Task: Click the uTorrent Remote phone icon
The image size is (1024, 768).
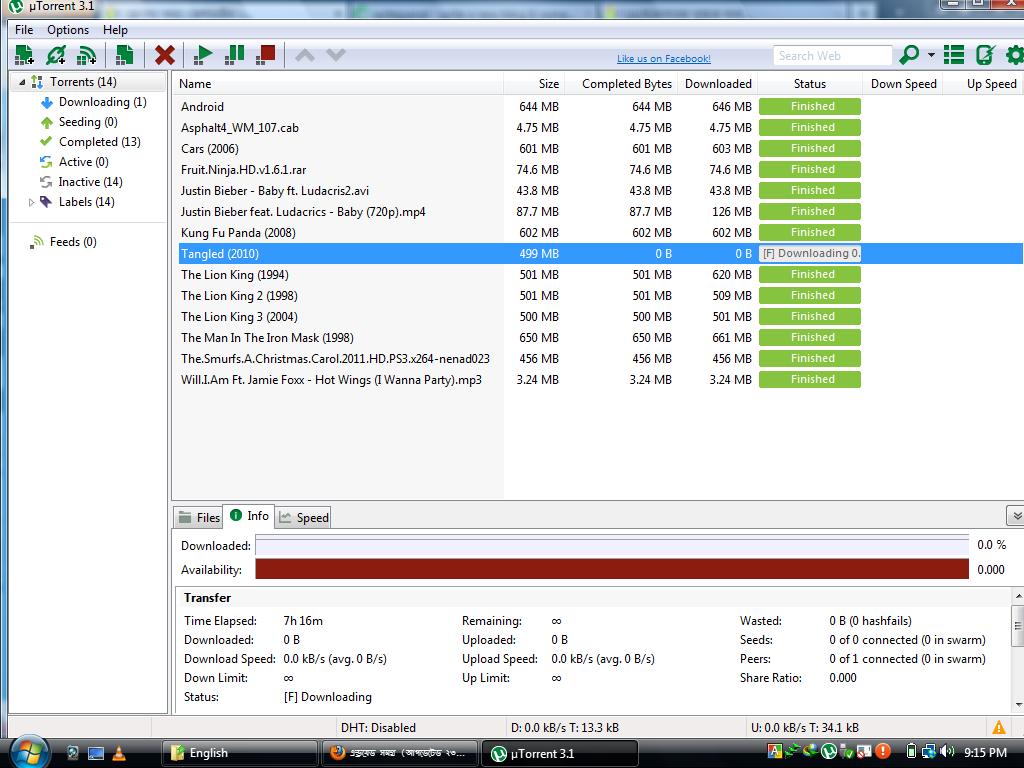Action: click(985, 55)
